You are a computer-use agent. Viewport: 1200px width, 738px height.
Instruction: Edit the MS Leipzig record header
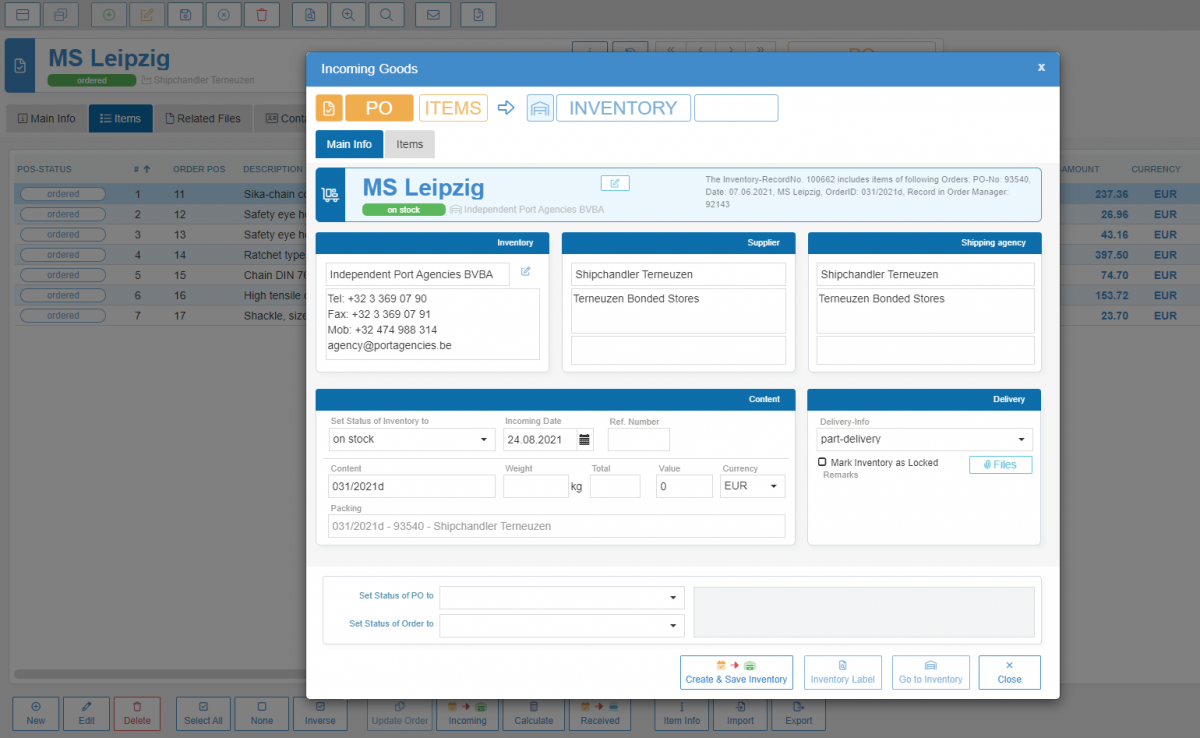coord(615,183)
